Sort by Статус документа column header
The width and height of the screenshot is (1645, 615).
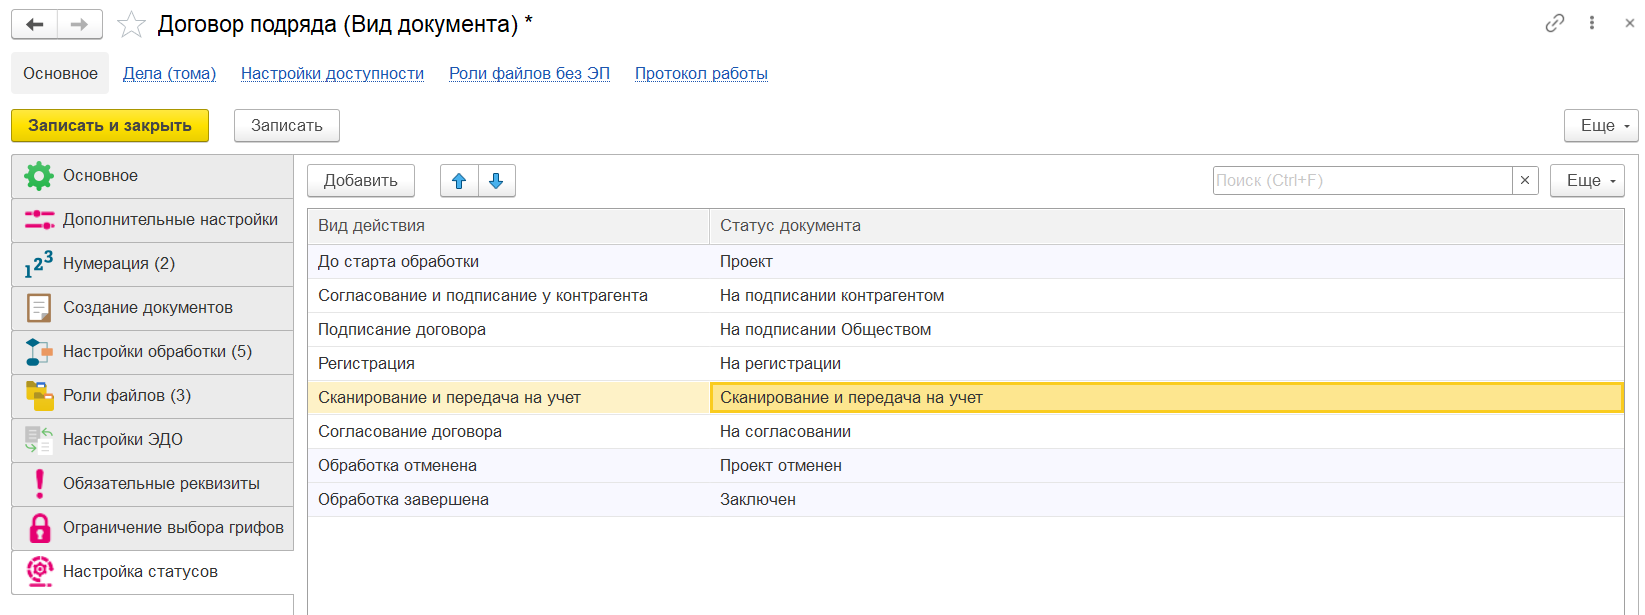coord(1167,226)
